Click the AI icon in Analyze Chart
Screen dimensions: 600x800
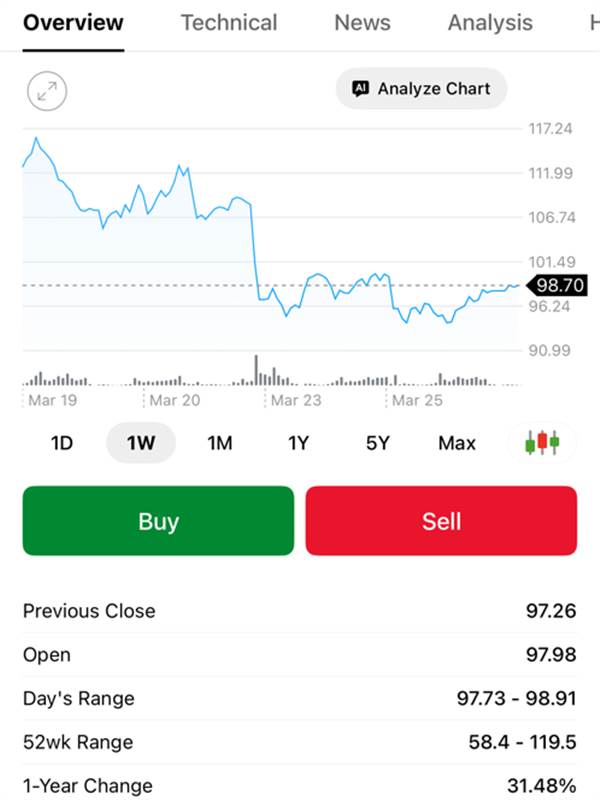[361, 89]
